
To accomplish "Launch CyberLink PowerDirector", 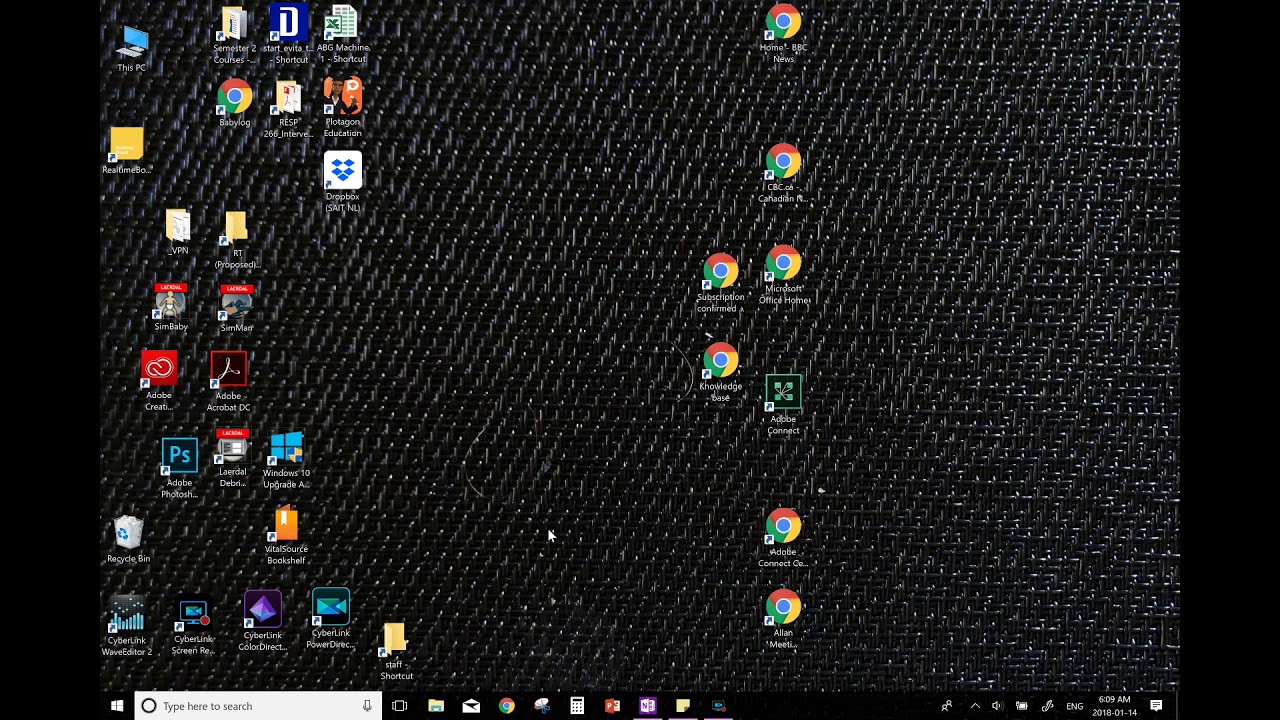I will (330, 620).
